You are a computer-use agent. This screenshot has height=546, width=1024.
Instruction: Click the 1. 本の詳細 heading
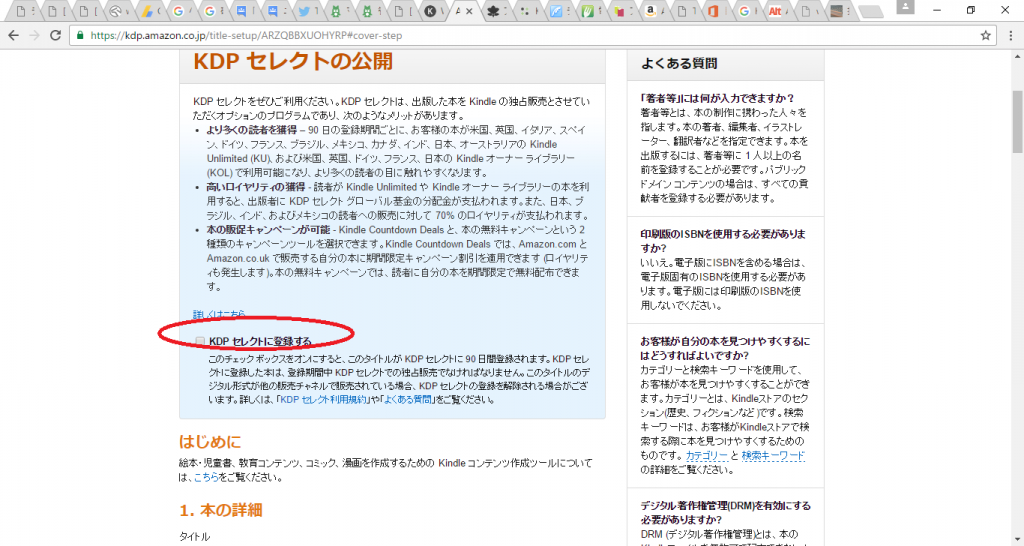(x=221, y=510)
